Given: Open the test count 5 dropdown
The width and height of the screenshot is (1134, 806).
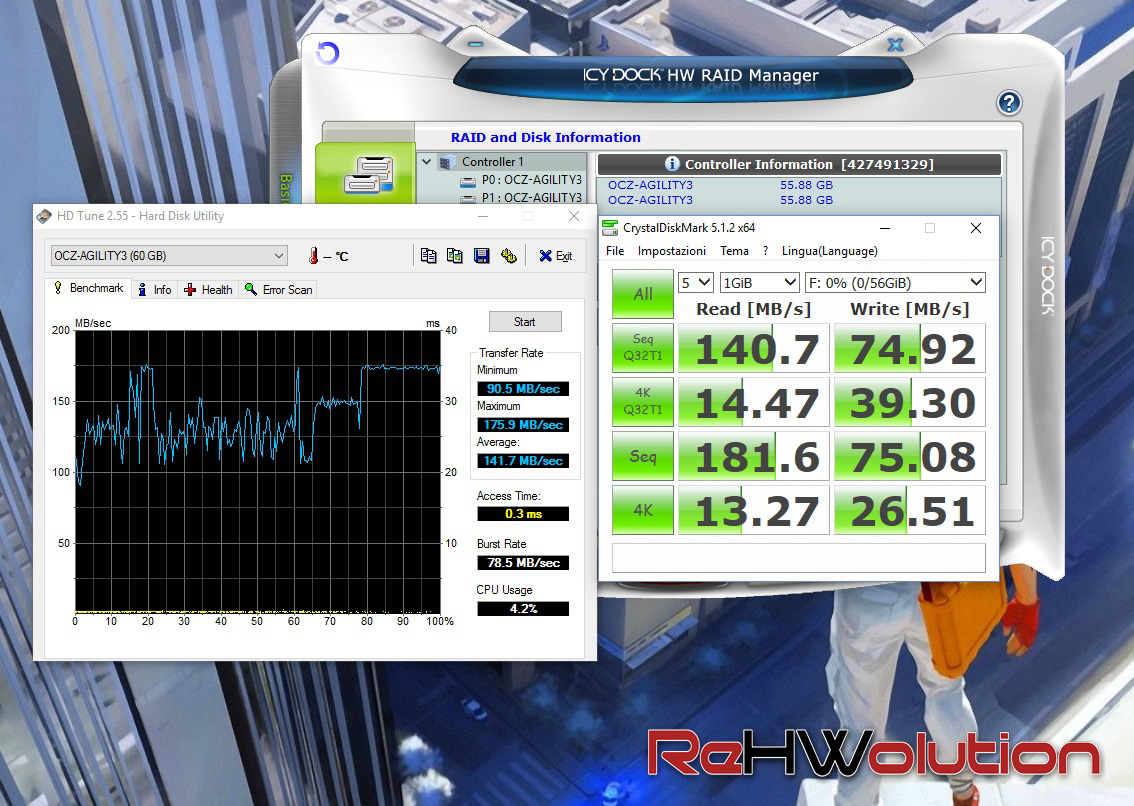Looking at the screenshot, I should tap(696, 283).
